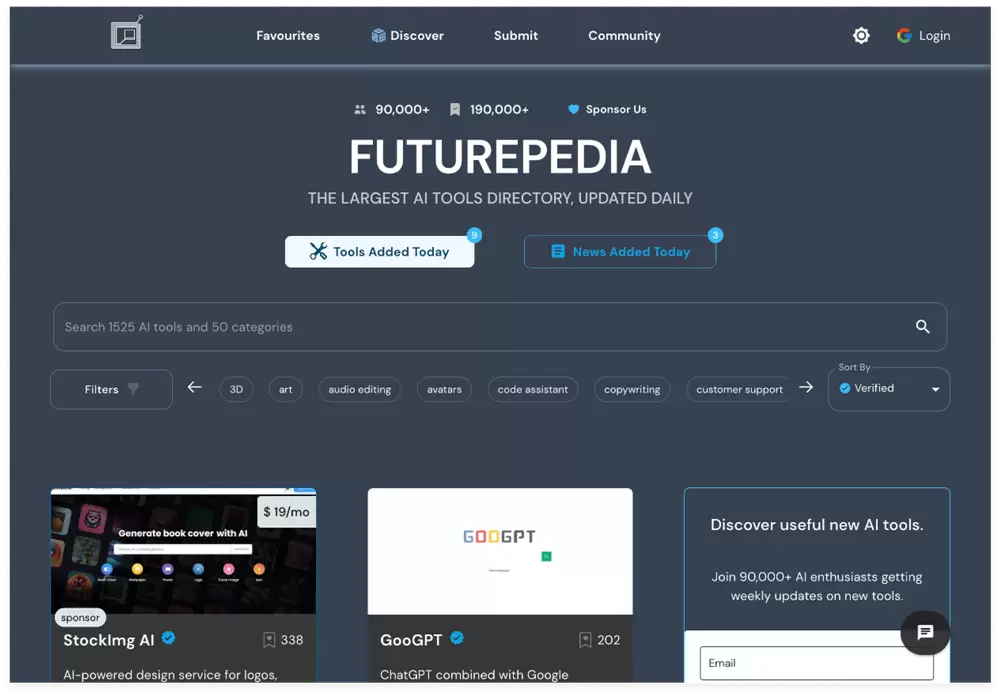Viewport: 1000px width, 695px height.
Task: Open the Submit menu item
Action: pyautogui.click(x=515, y=36)
